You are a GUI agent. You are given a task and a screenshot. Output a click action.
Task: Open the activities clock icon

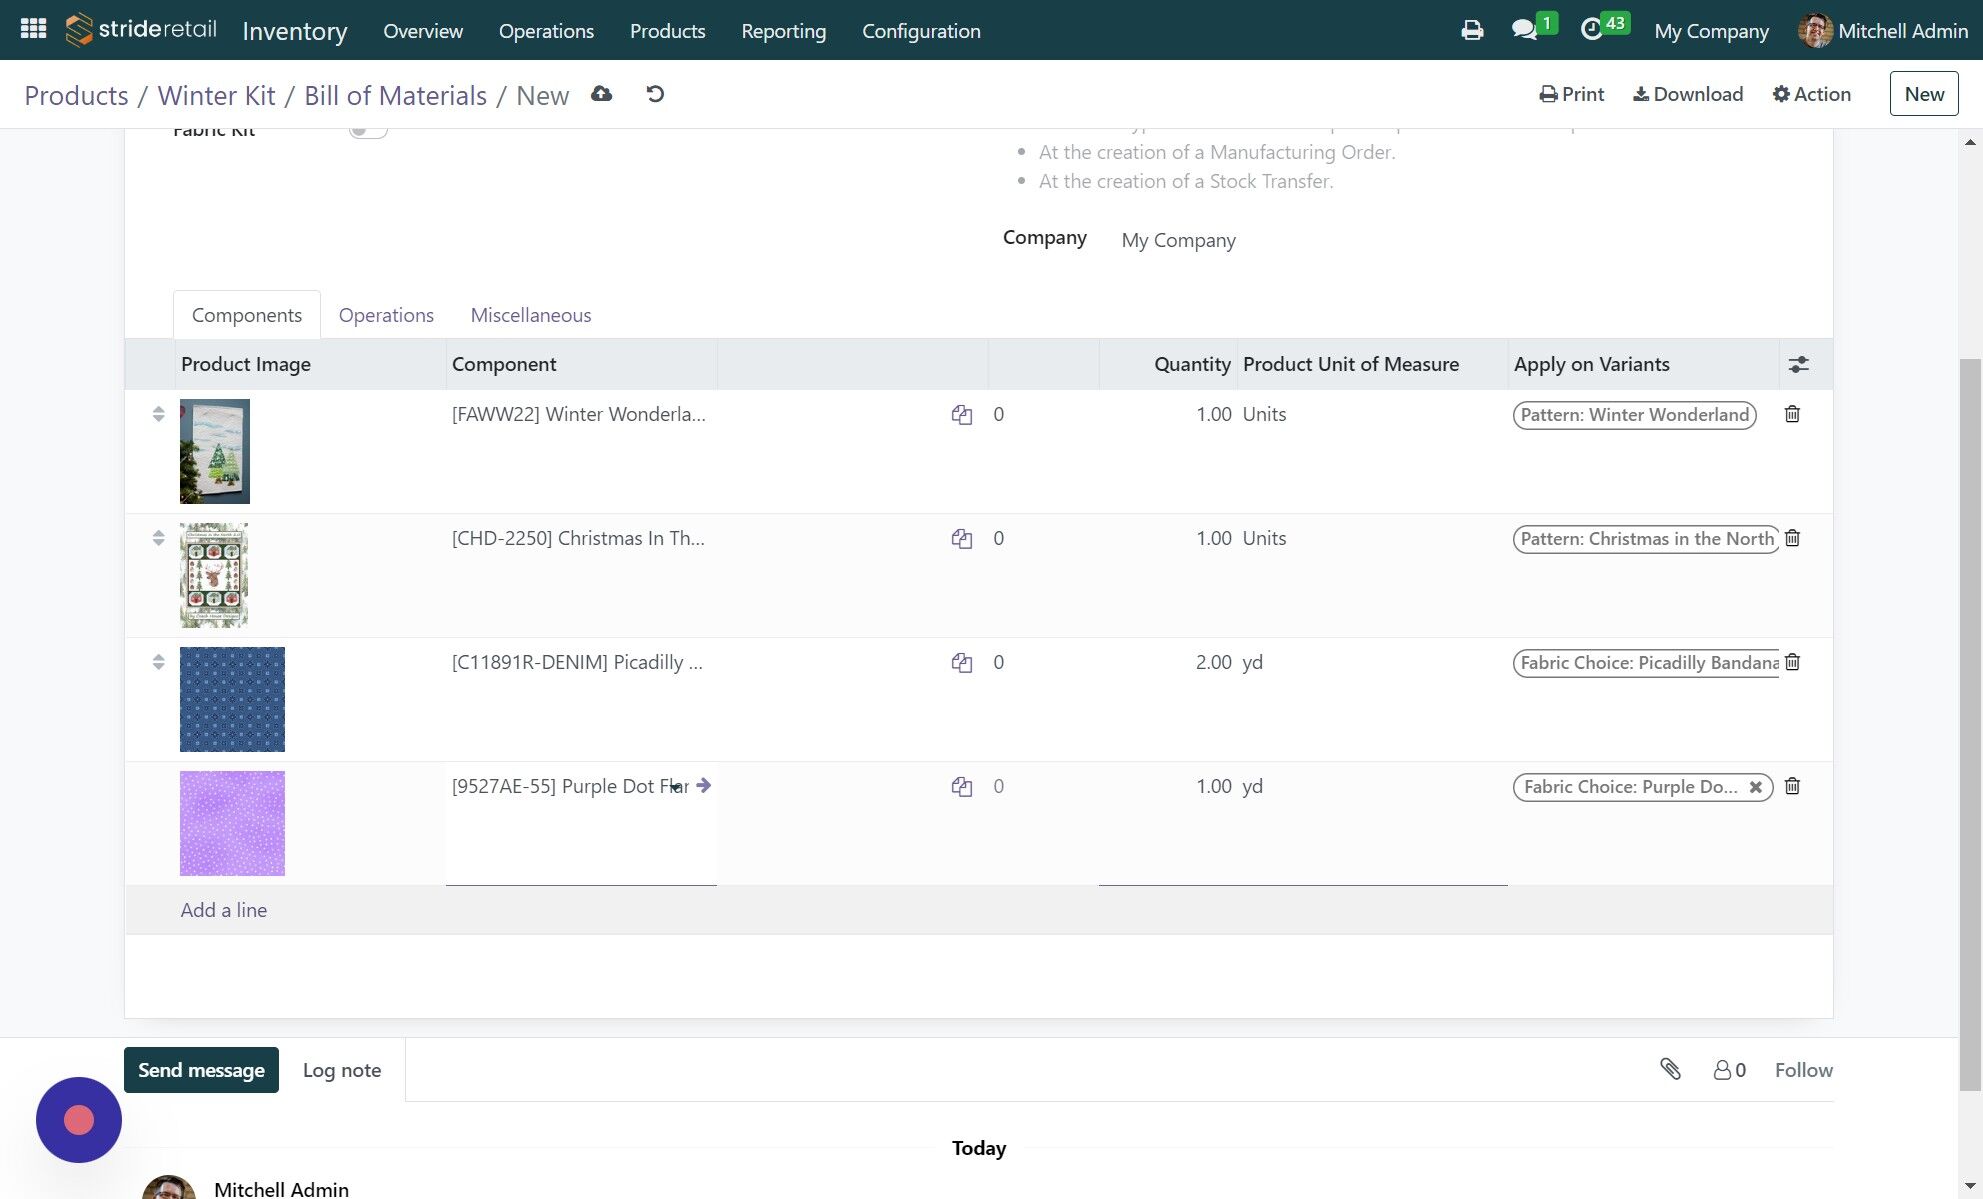click(1591, 30)
